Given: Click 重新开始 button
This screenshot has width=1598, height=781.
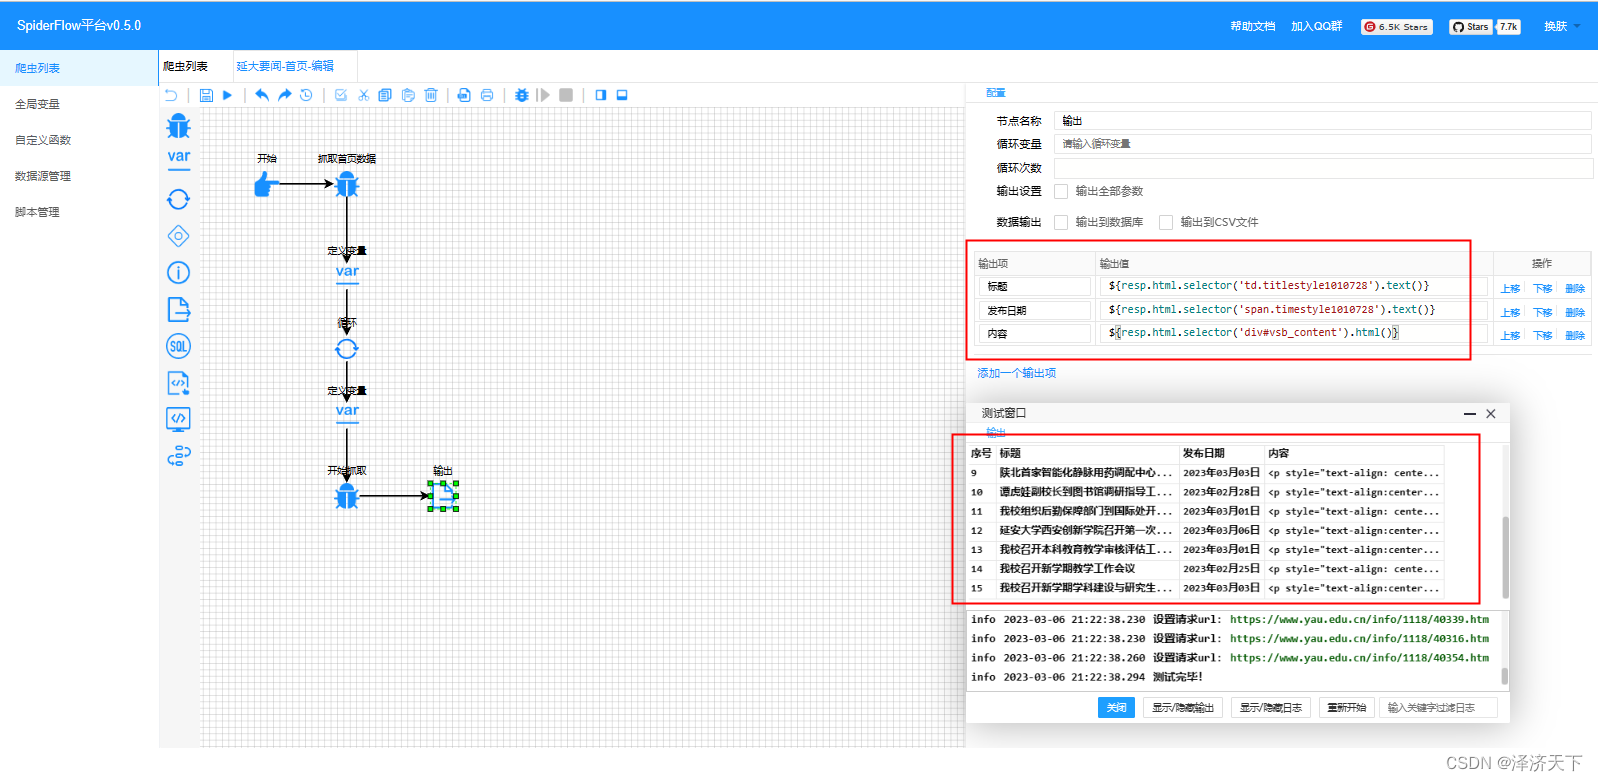Looking at the screenshot, I should (1347, 707).
